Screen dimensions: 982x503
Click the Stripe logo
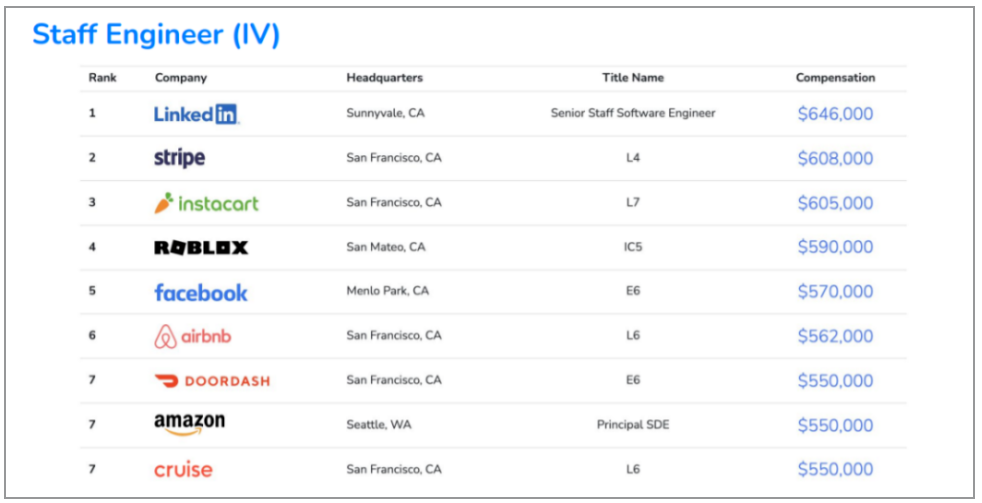click(x=179, y=158)
